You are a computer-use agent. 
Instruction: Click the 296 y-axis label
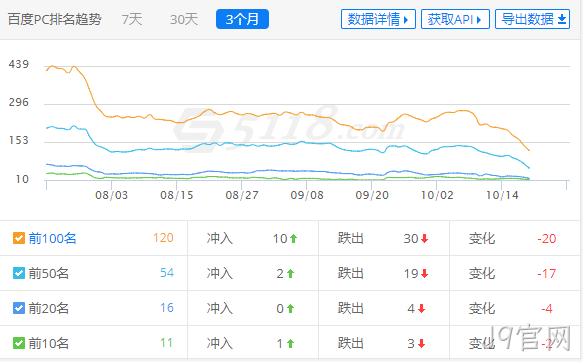coord(19,102)
